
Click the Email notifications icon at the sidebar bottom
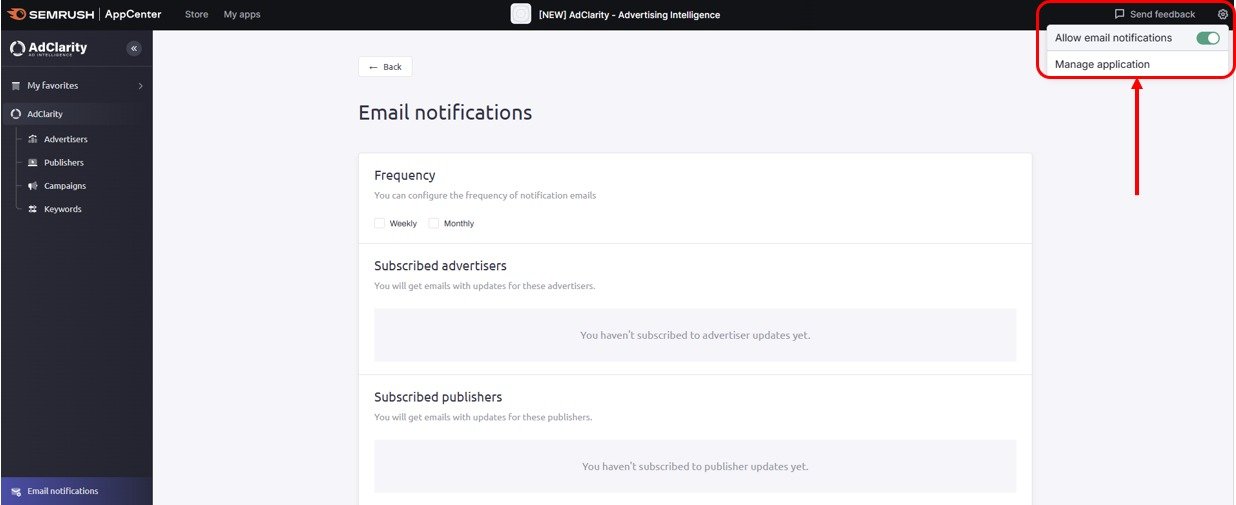coord(15,491)
